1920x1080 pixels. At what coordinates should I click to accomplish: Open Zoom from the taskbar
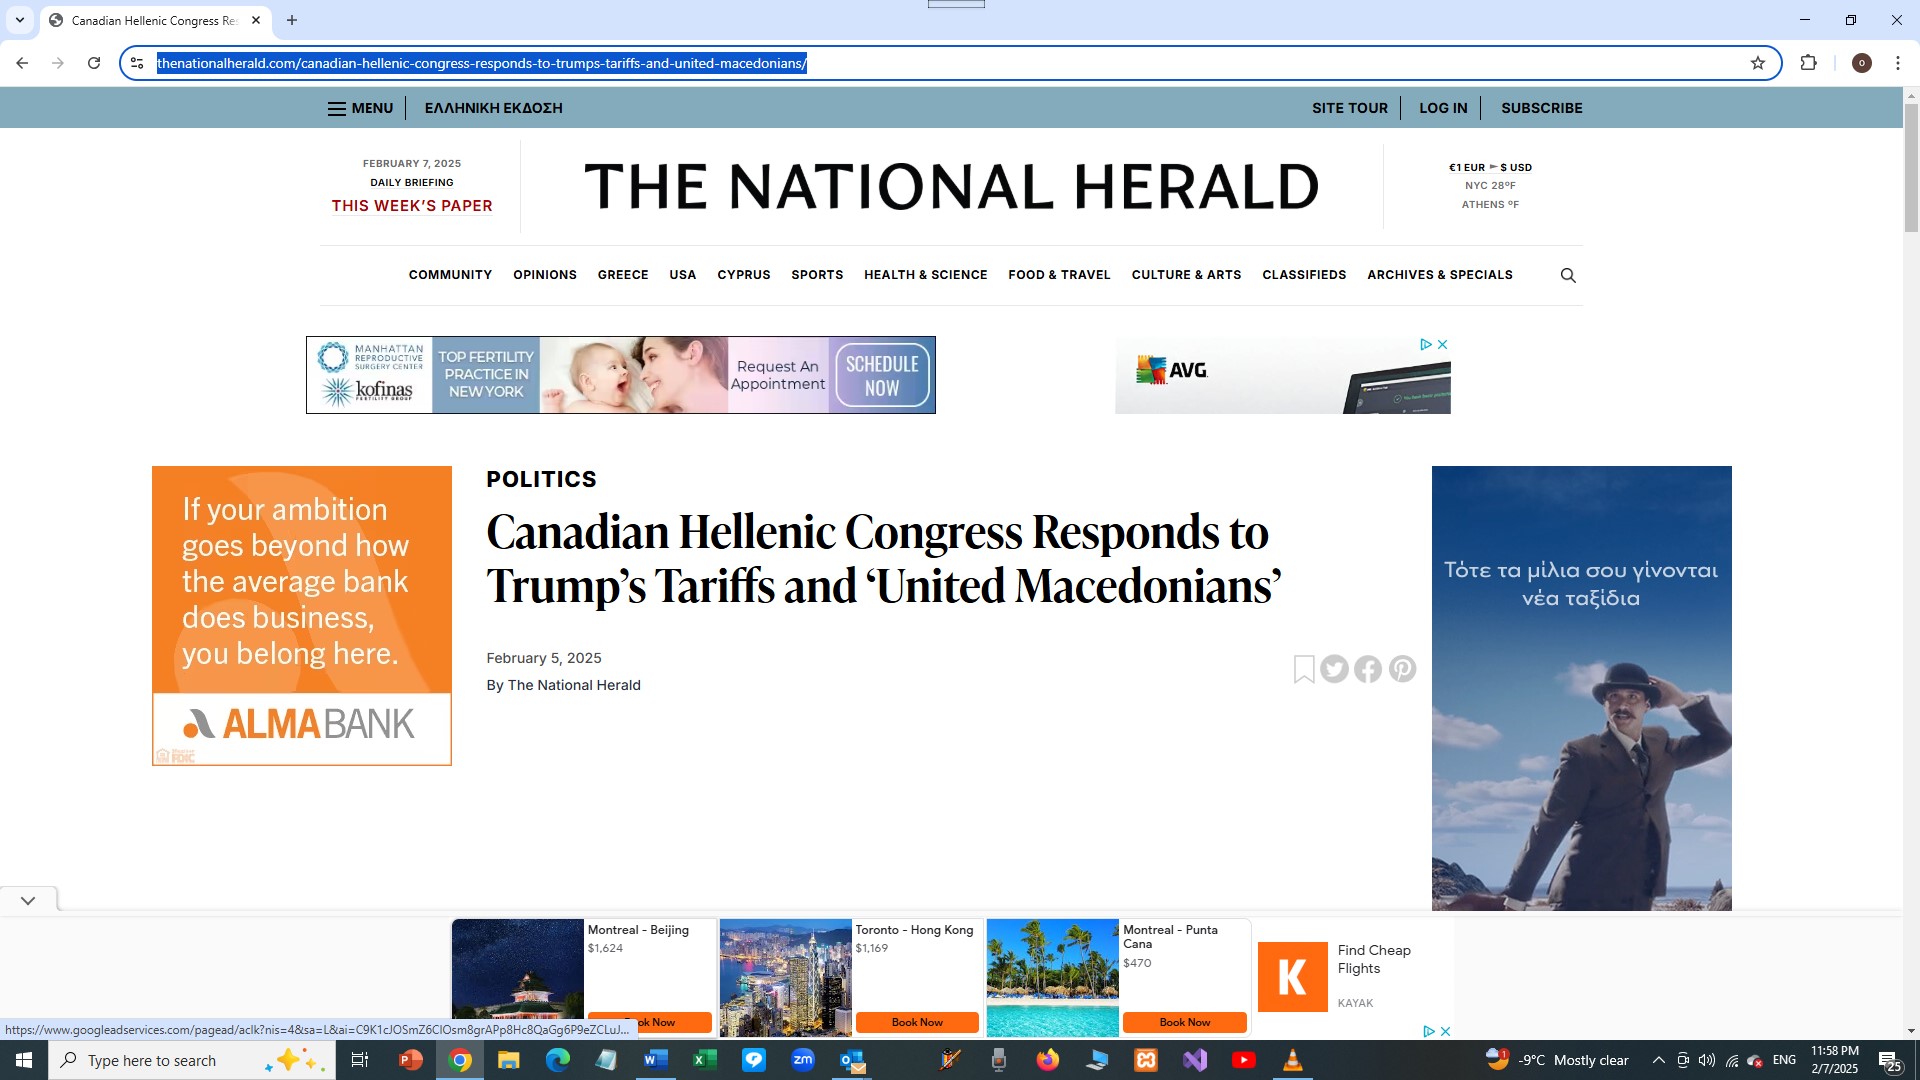tap(803, 1060)
